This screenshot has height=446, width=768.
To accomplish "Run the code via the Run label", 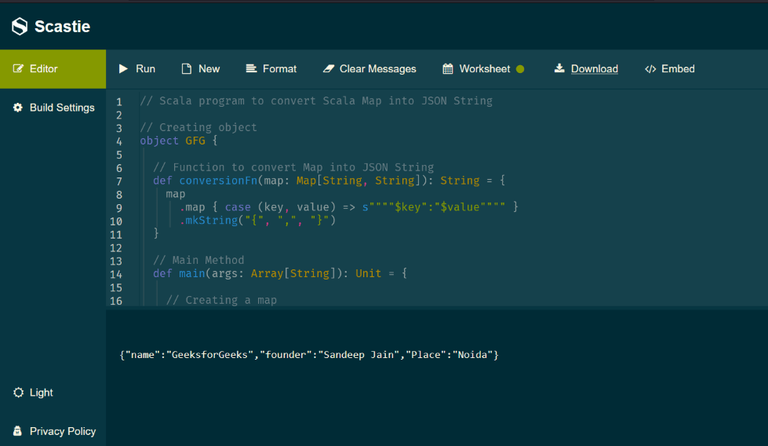I will (145, 69).
